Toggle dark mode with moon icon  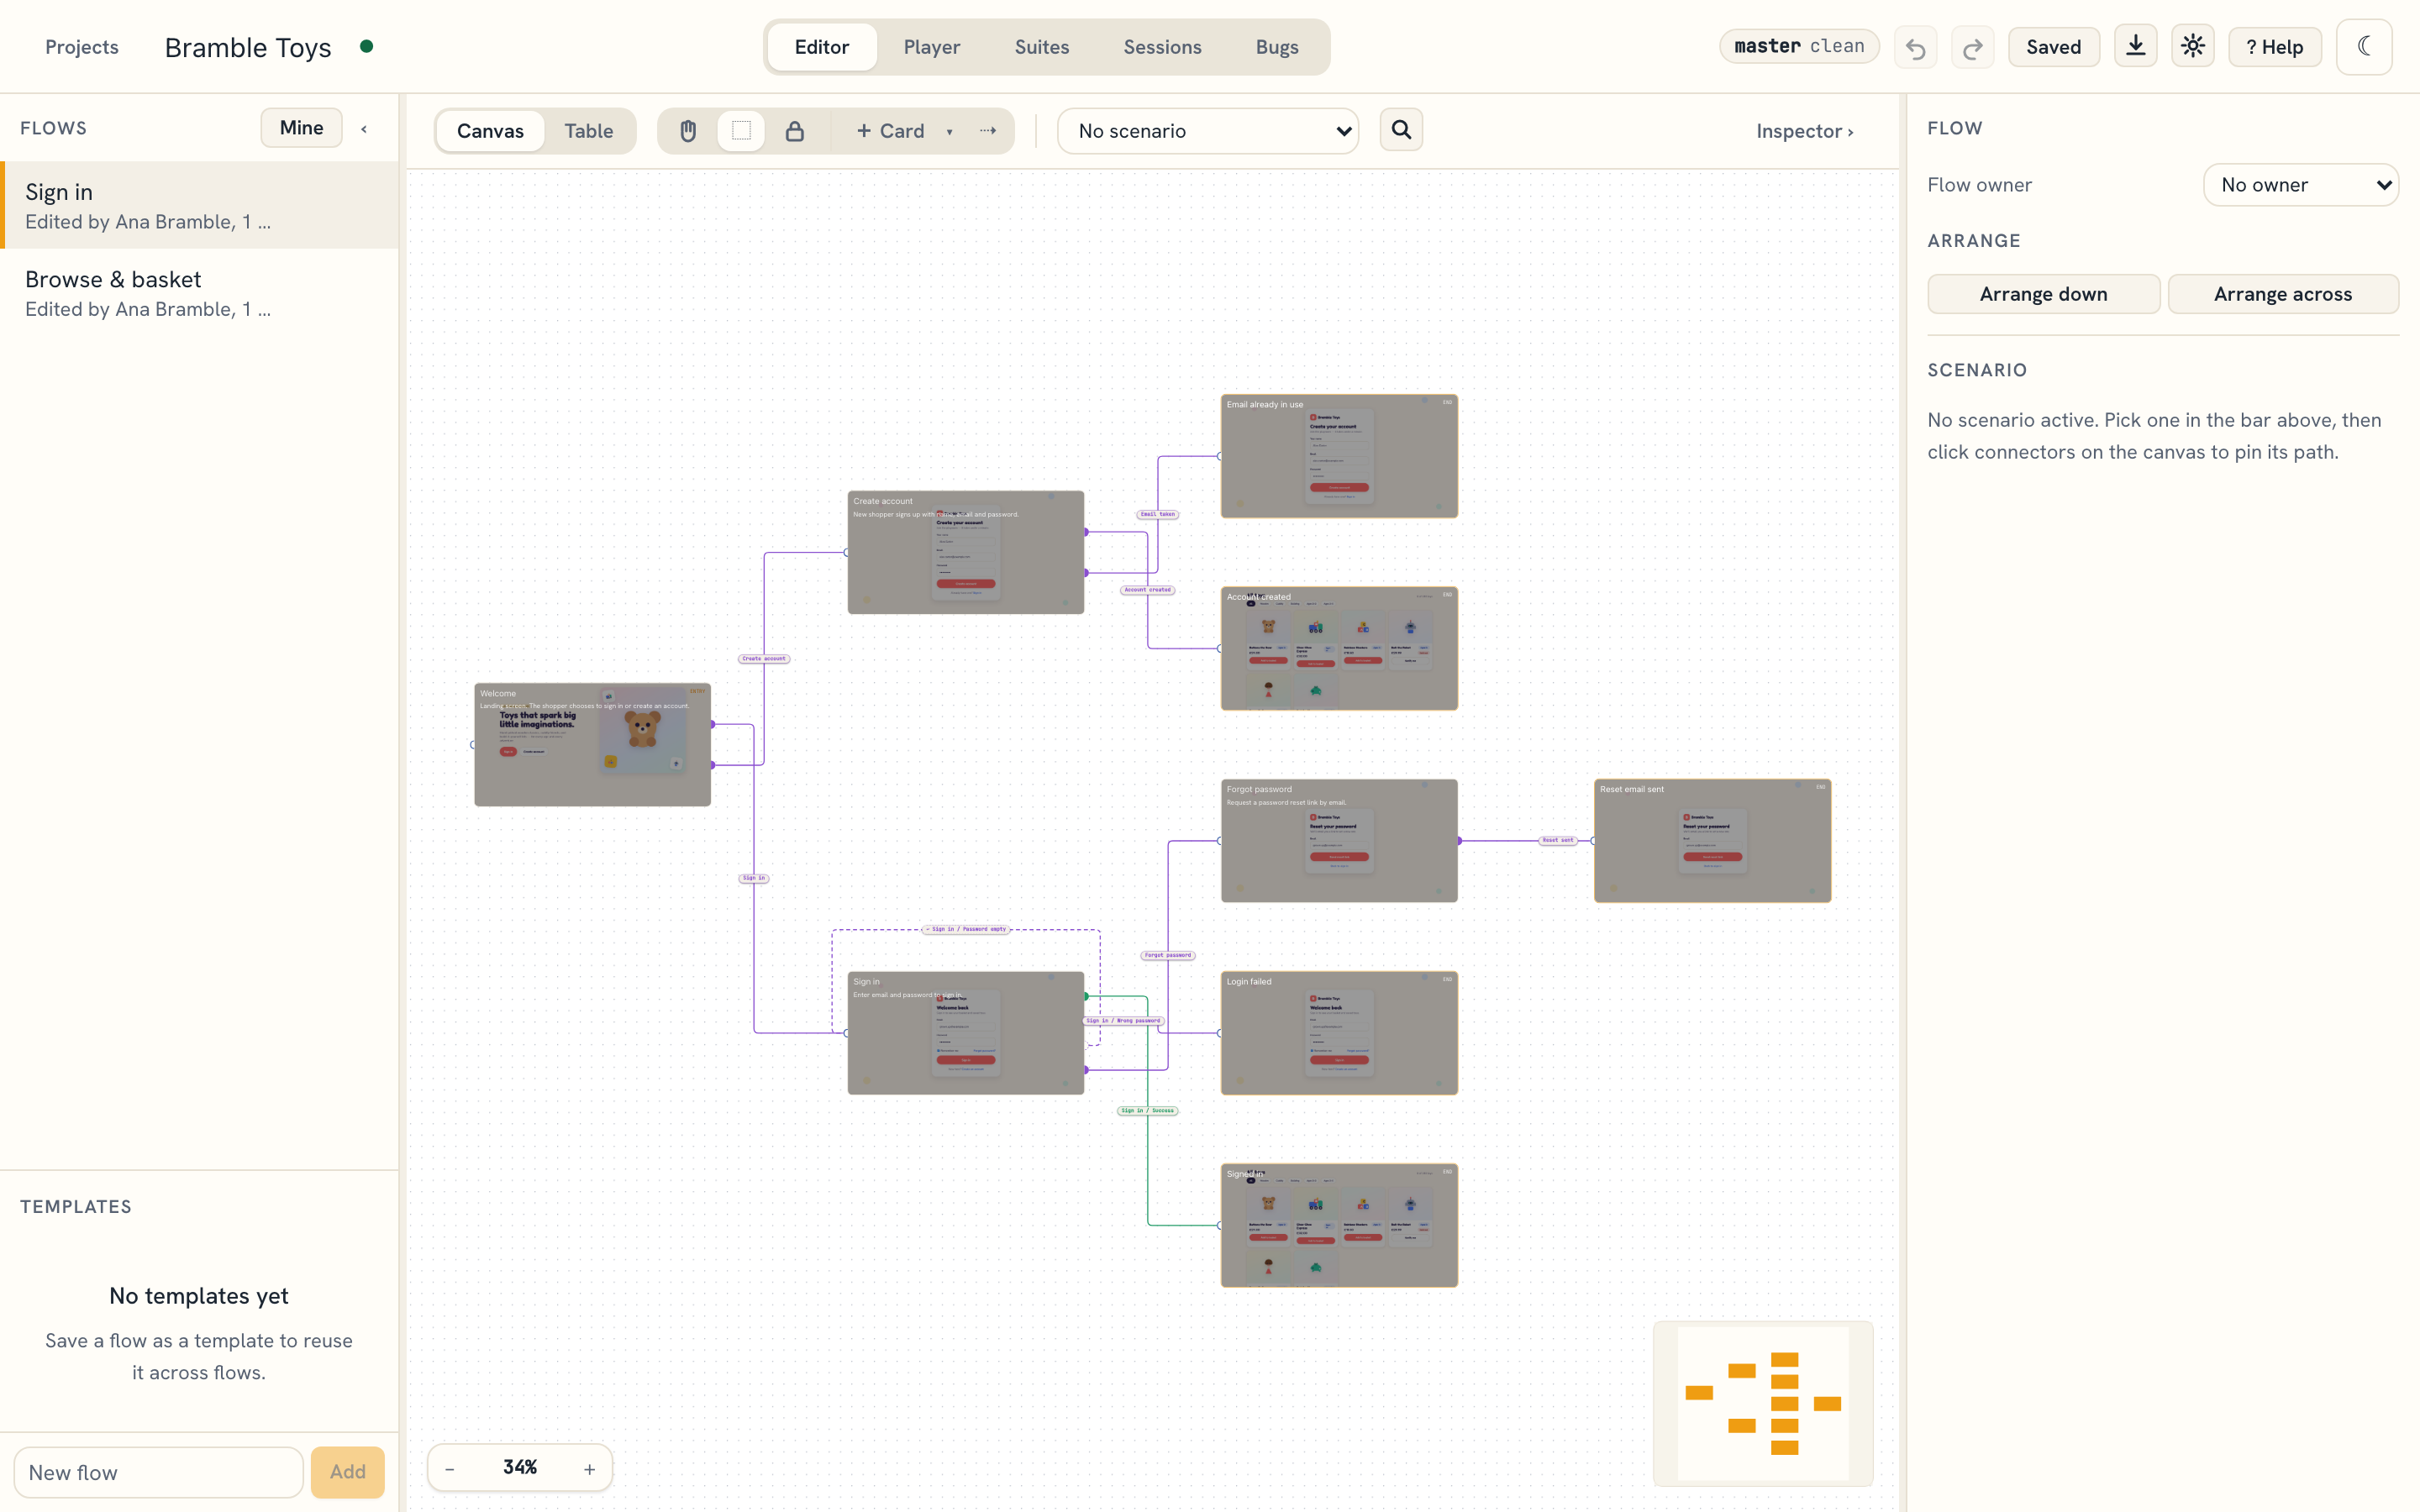2364,46
